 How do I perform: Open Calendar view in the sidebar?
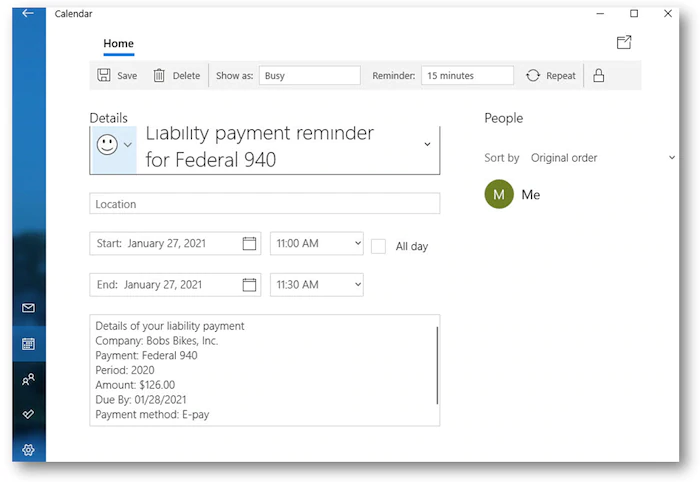[x=28, y=344]
